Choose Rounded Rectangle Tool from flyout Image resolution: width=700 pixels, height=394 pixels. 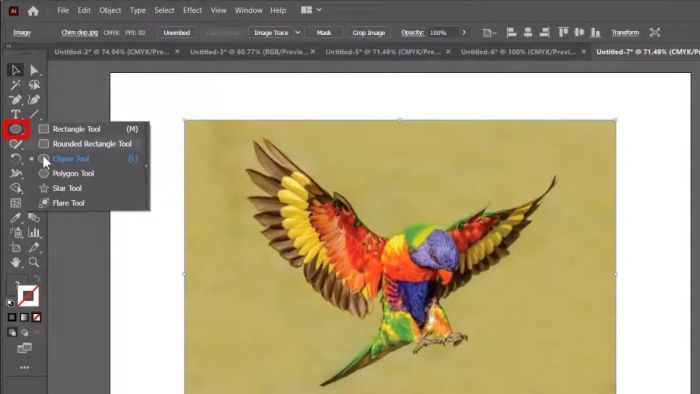point(88,144)
